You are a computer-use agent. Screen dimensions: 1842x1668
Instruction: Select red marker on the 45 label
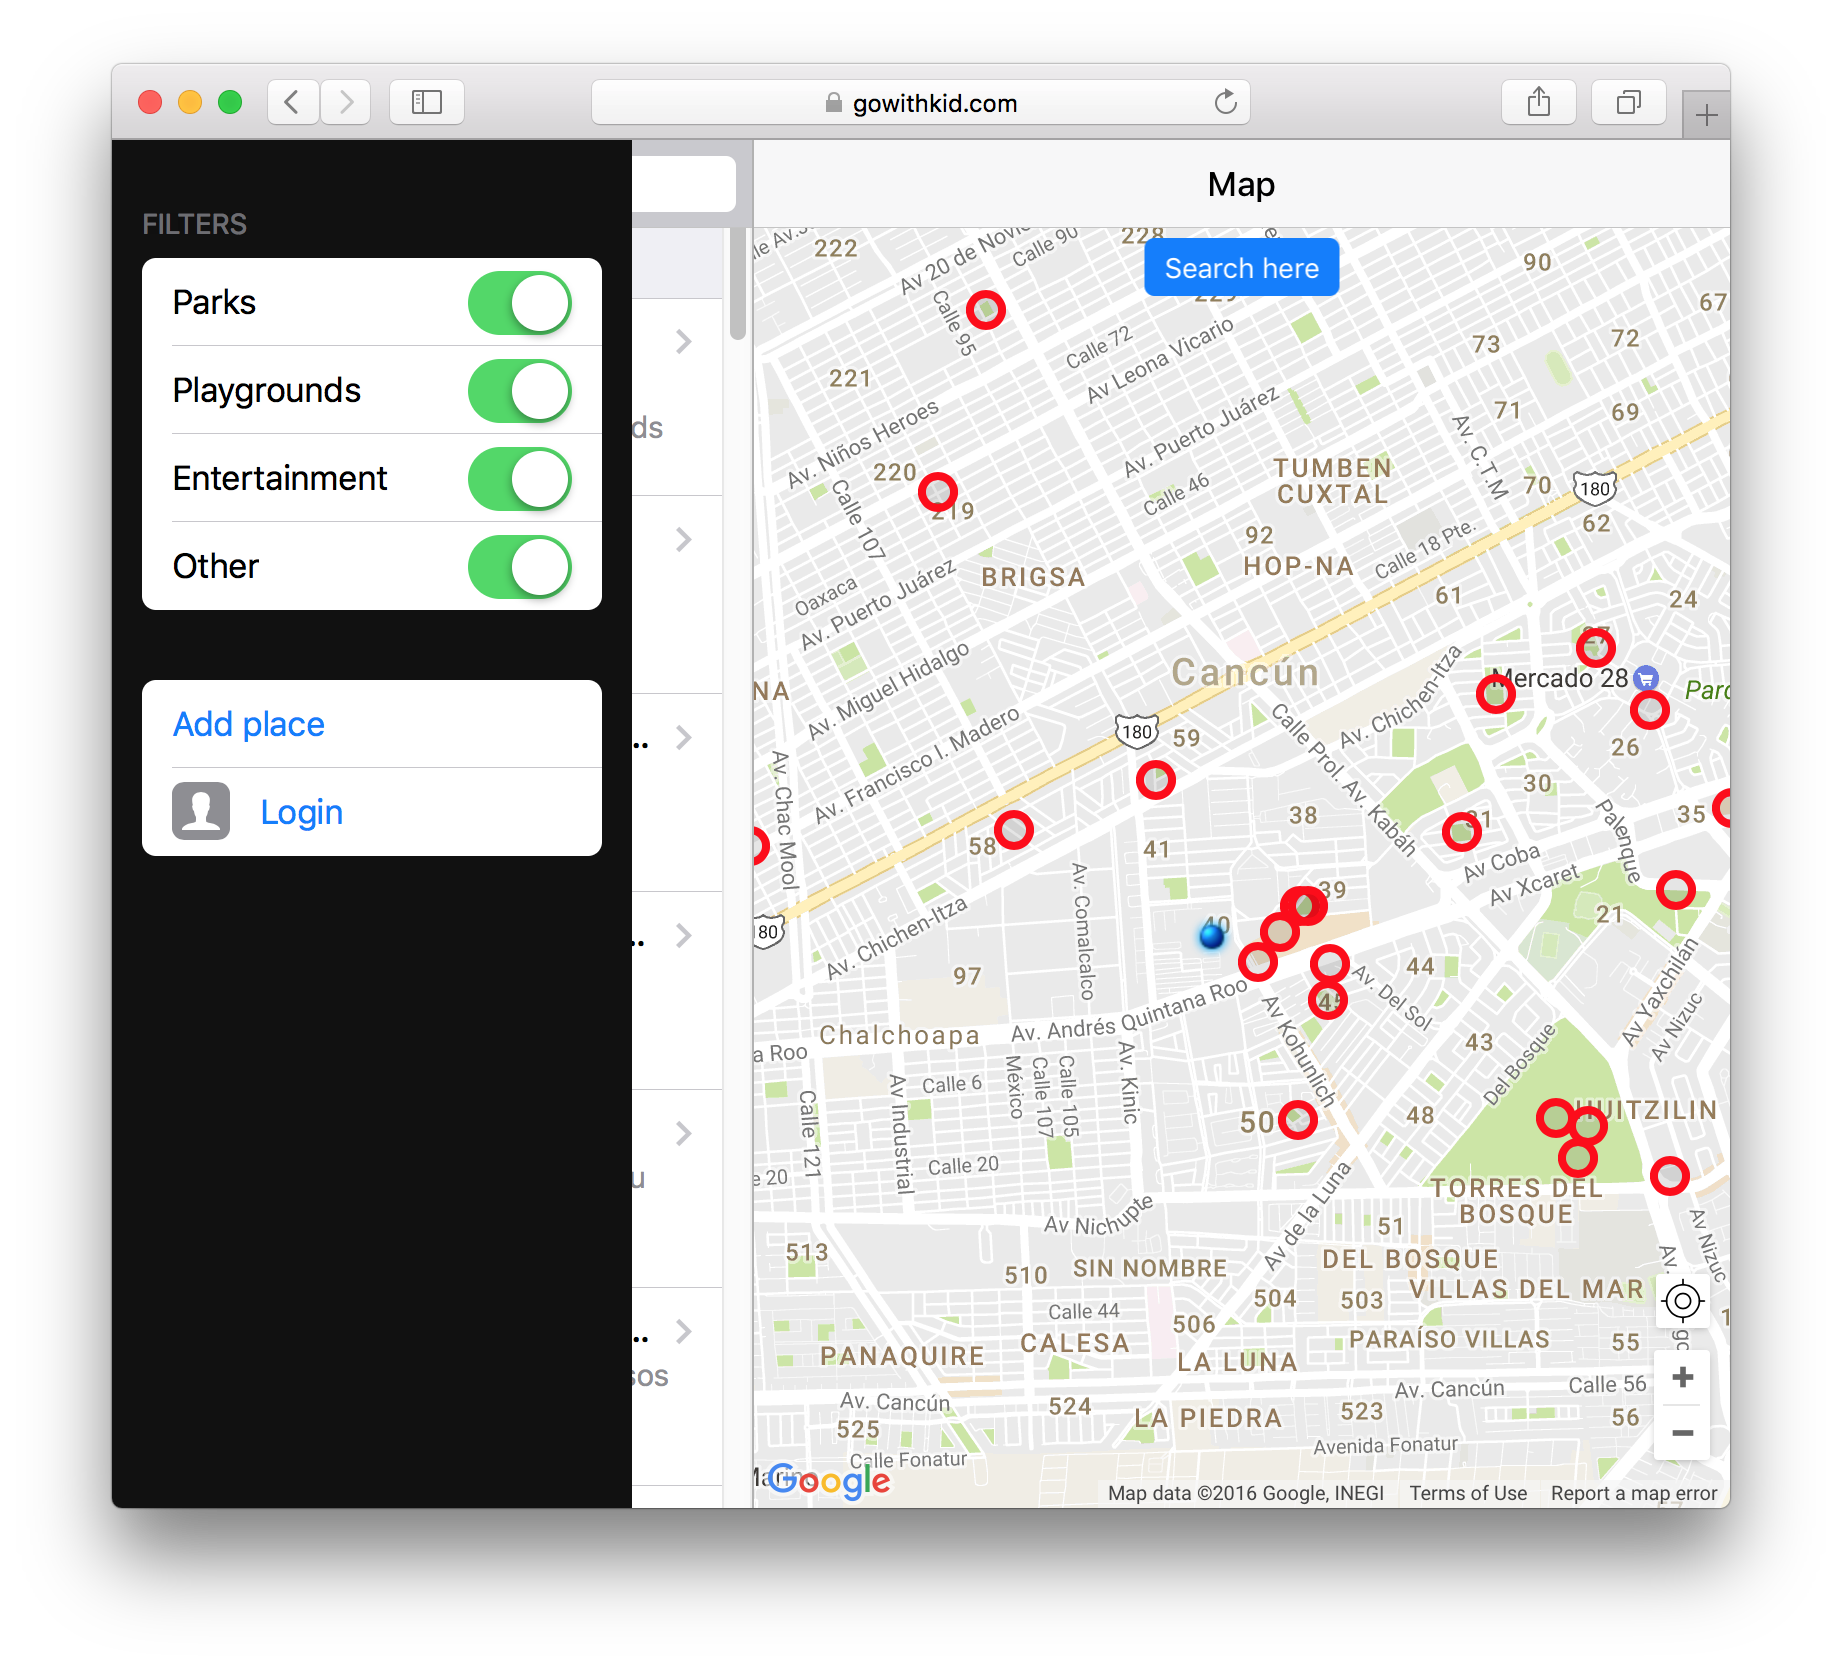coord(1328,999)
